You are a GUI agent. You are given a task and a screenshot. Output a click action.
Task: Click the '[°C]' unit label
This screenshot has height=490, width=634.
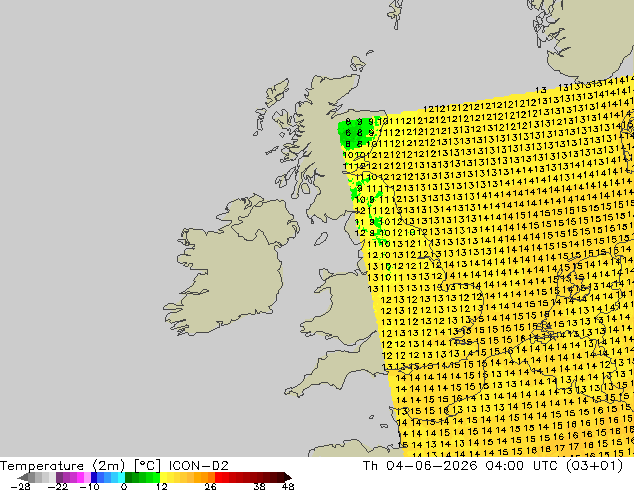(147, 466)
